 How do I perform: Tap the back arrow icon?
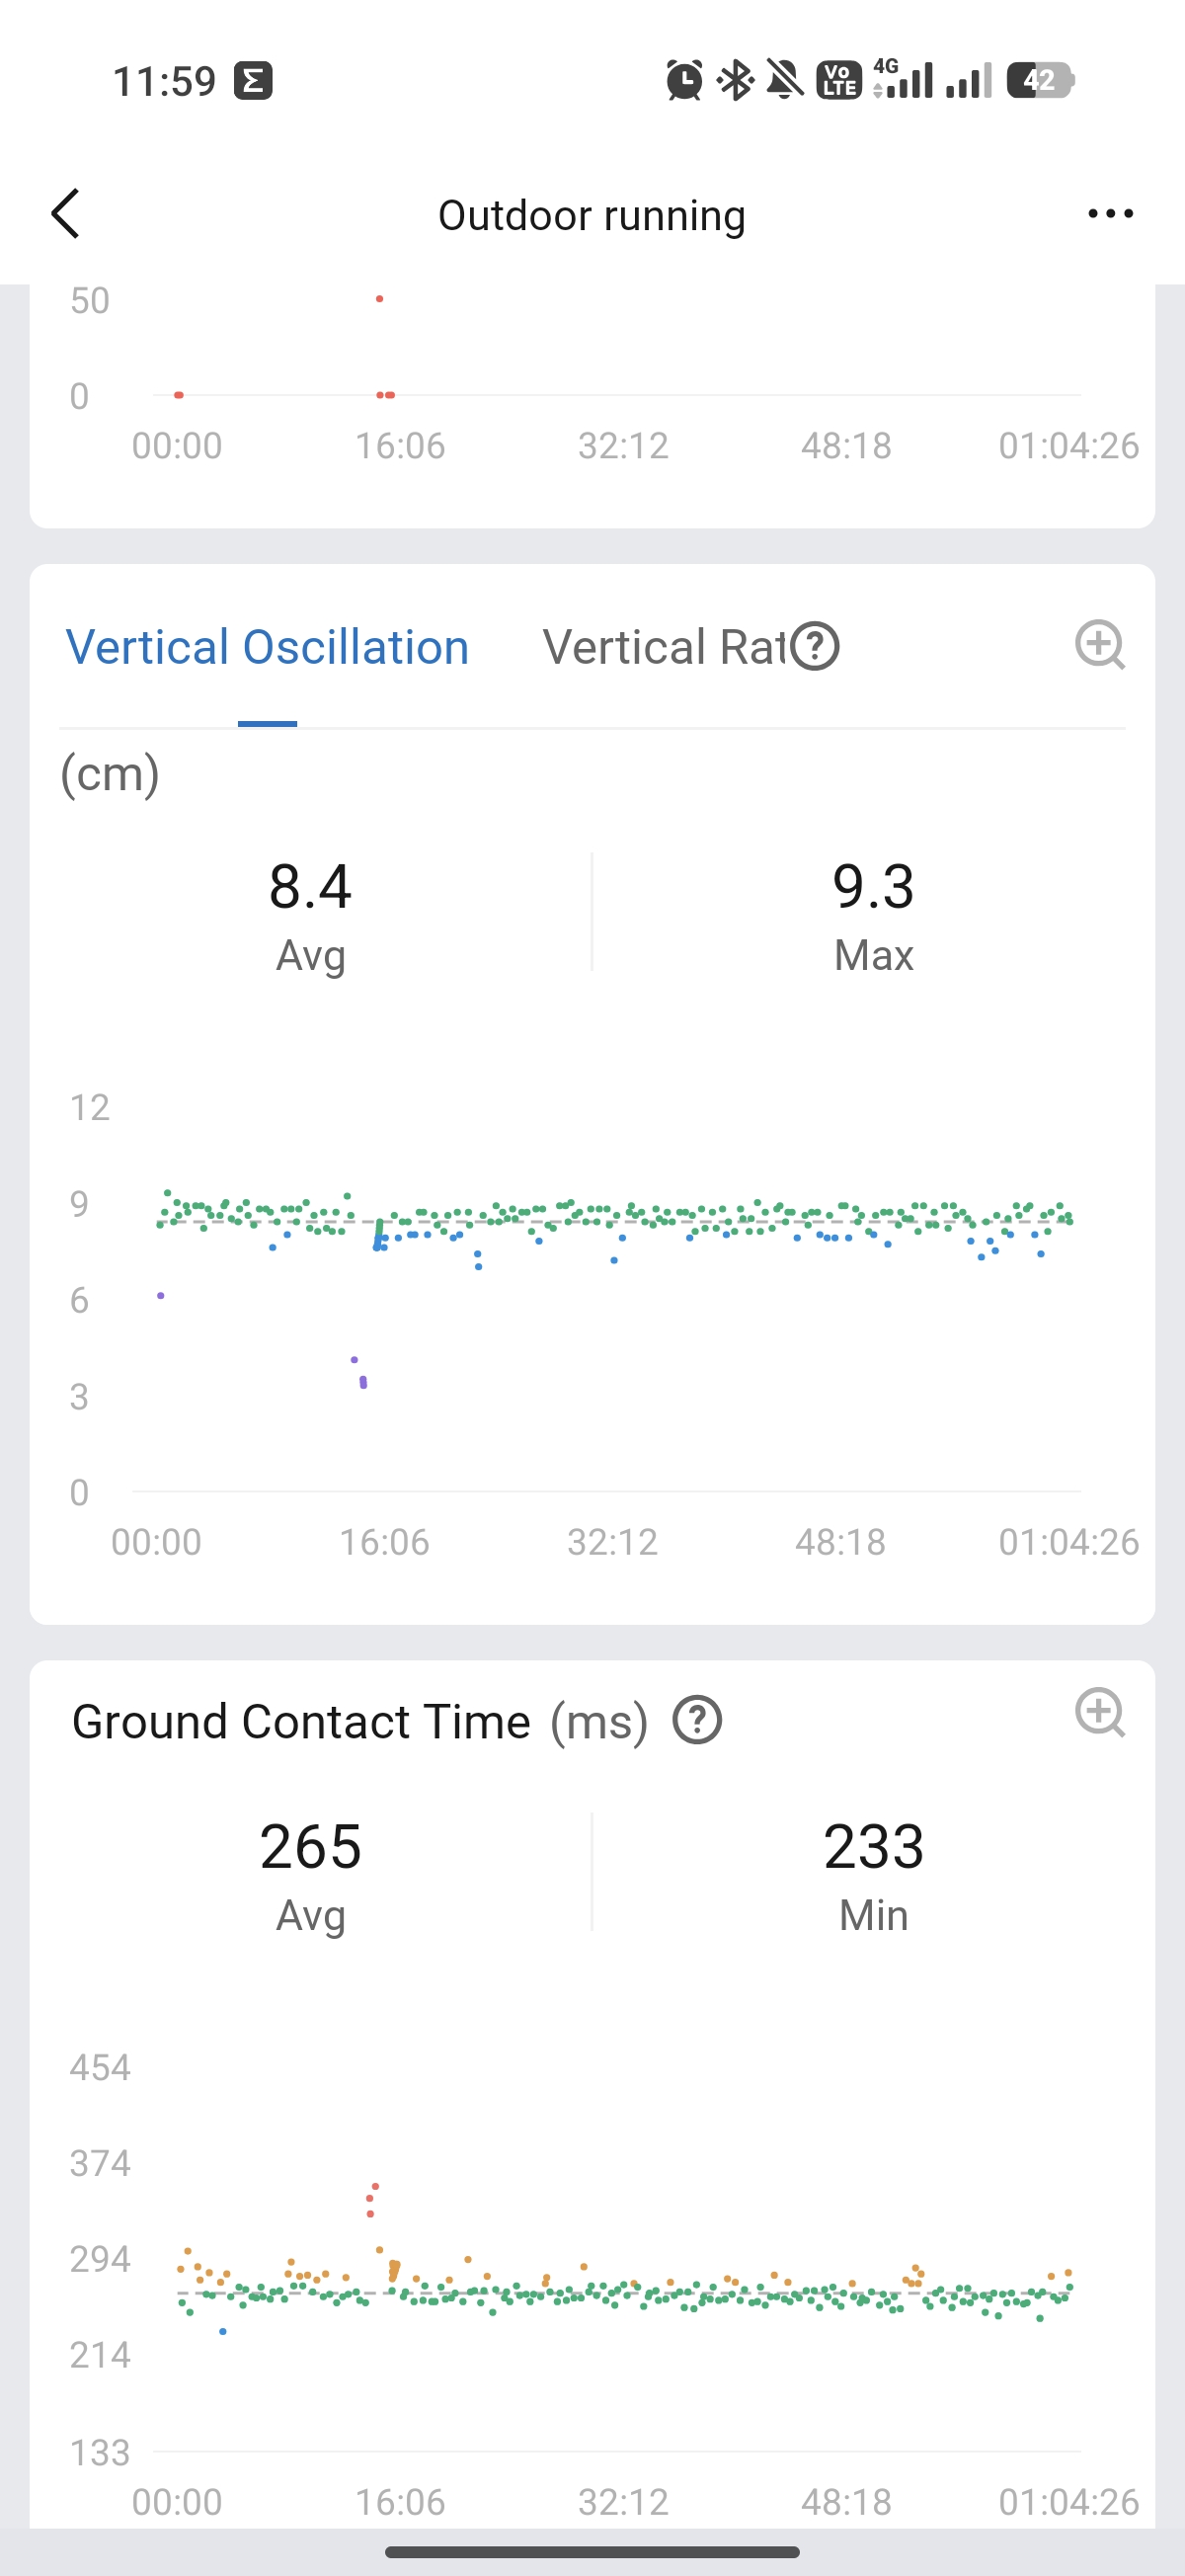[66, 214]
